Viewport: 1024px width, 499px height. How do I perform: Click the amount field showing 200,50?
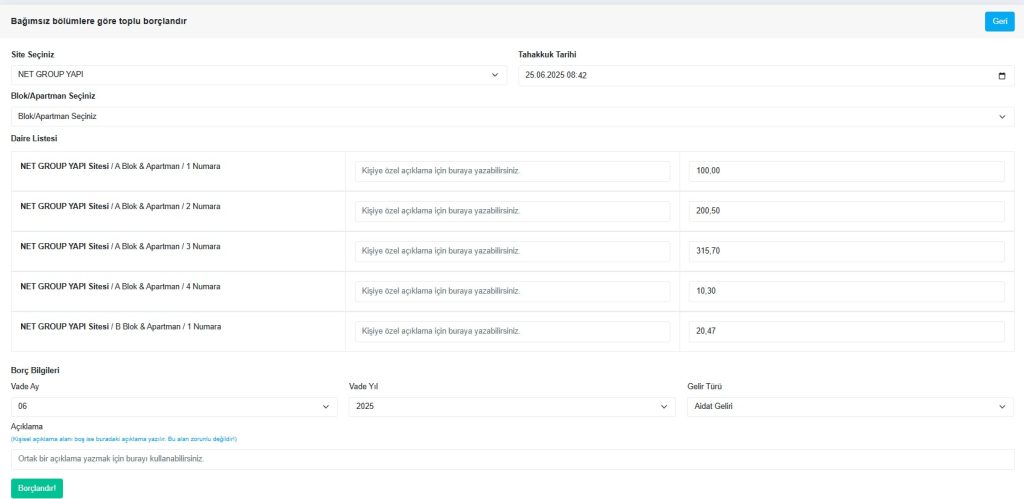[846, 211]
